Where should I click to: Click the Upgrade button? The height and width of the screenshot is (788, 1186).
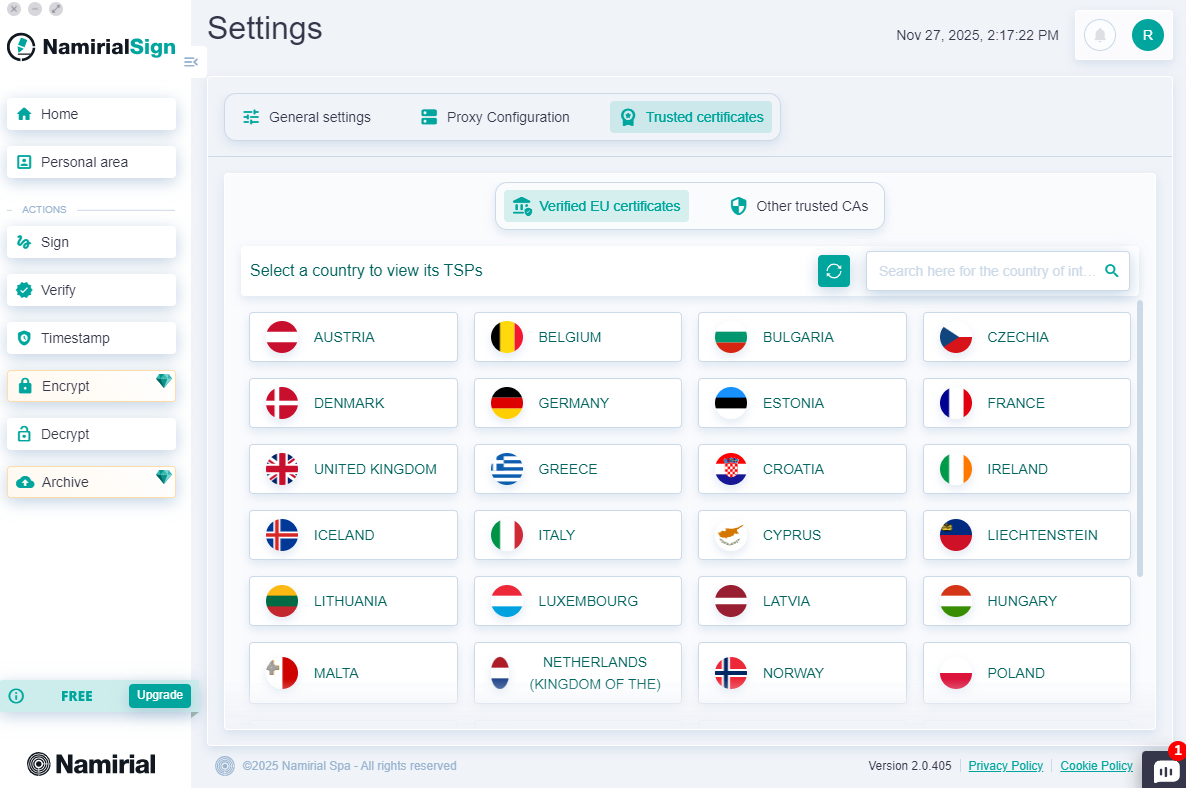point(159,694)
